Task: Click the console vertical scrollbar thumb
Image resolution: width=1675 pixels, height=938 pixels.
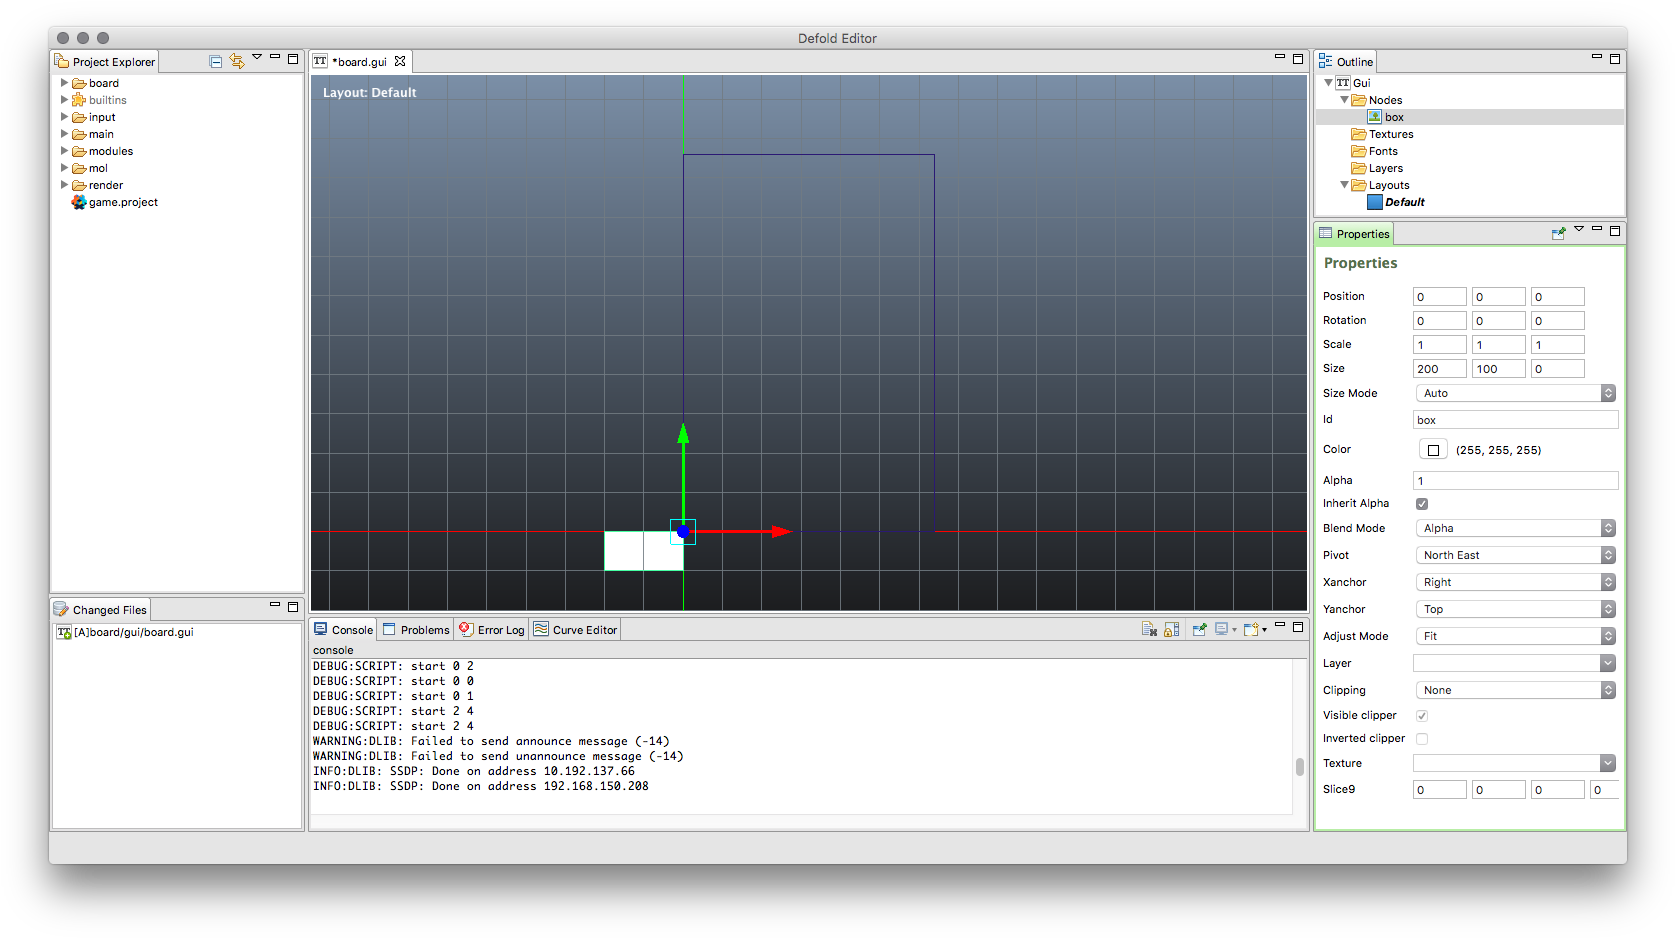Action: coord(1300,767)
